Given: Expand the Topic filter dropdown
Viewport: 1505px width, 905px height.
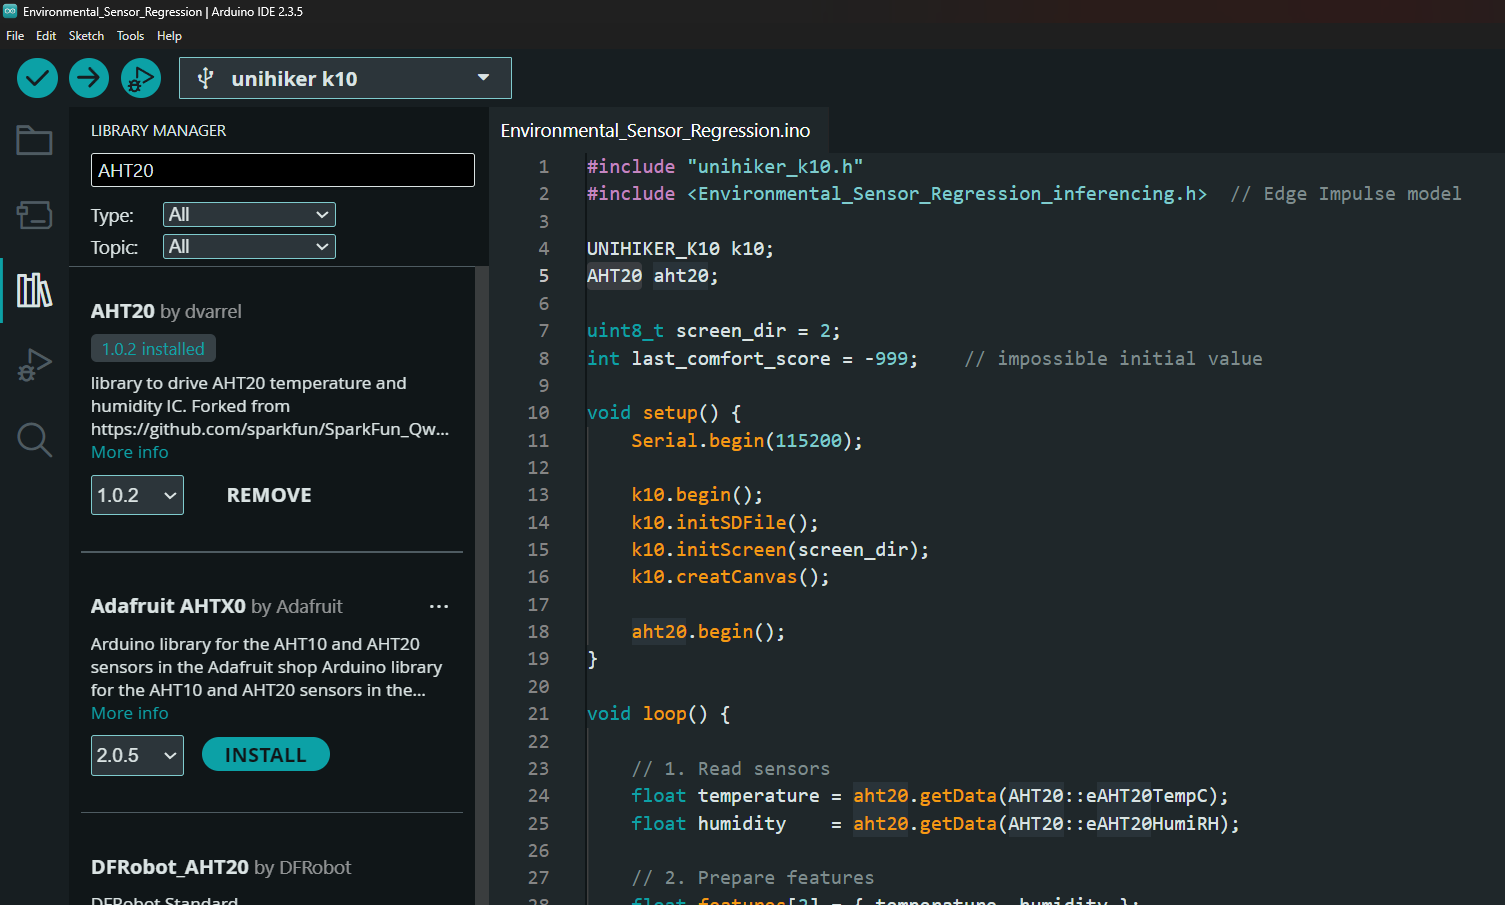Looking at the screenshot, I should (249, 247).
